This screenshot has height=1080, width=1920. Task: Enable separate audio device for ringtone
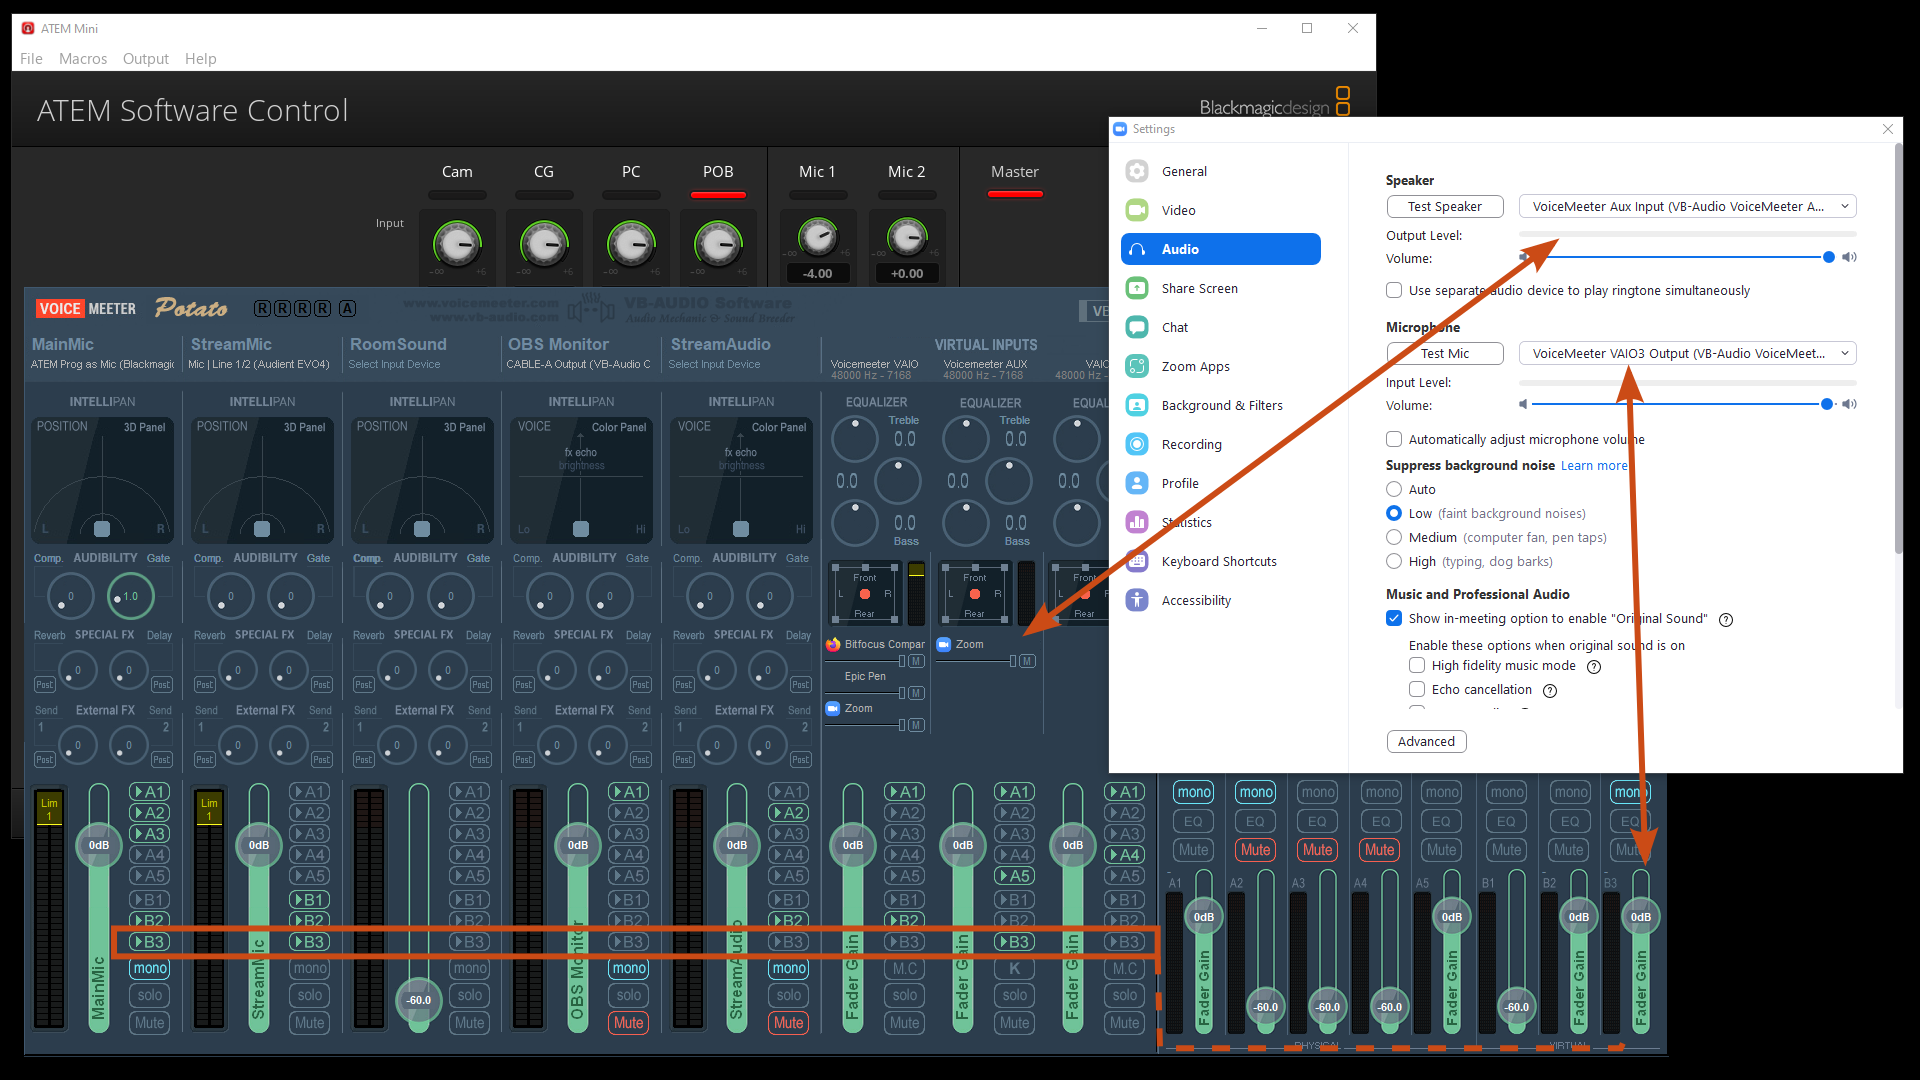tap(1394, 290)
